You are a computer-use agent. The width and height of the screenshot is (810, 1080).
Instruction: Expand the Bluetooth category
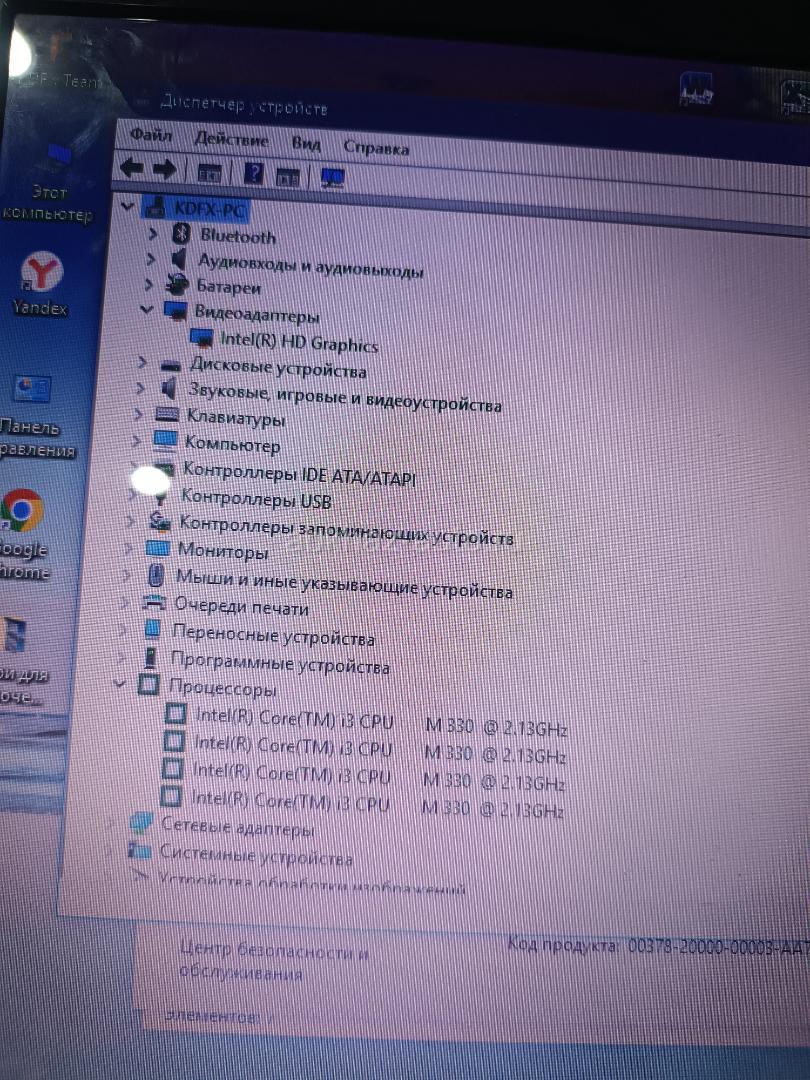(153, 233)
